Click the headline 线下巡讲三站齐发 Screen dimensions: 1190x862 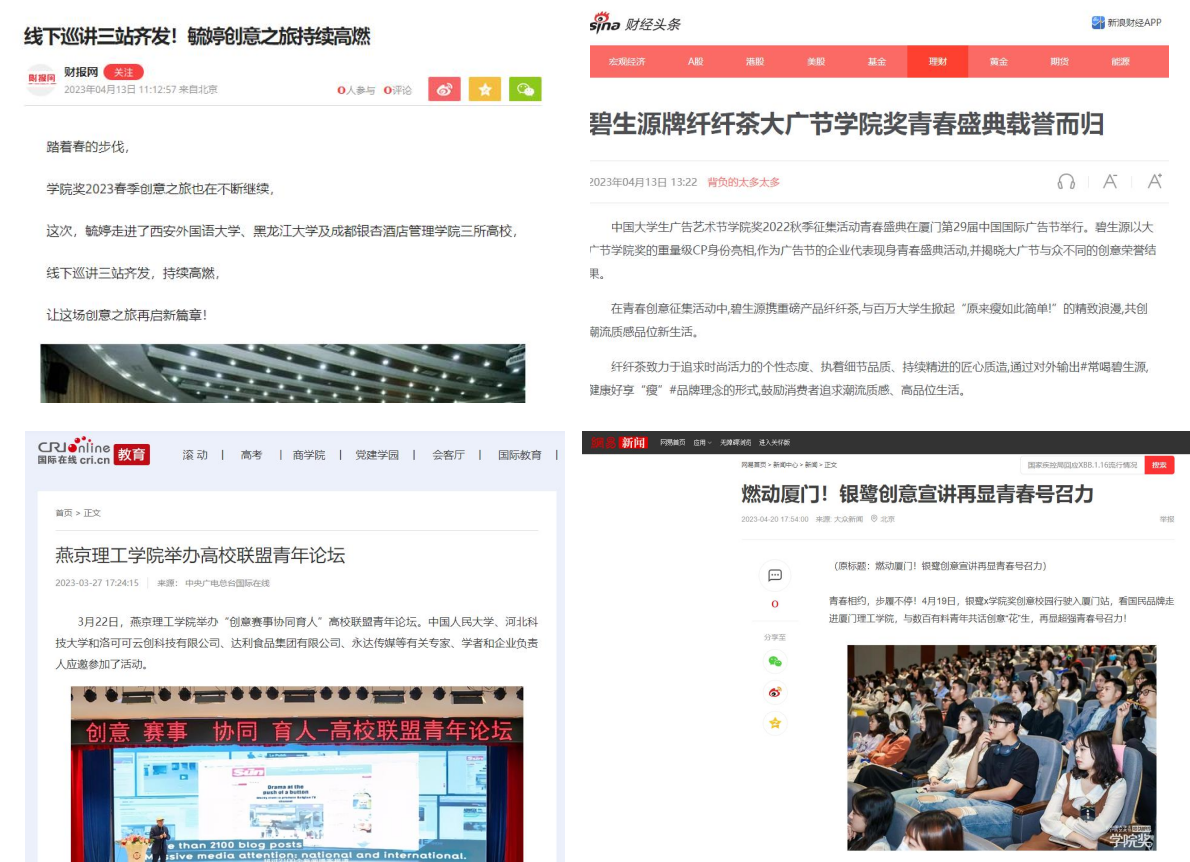pyautogui.click(x=197, y=36)
